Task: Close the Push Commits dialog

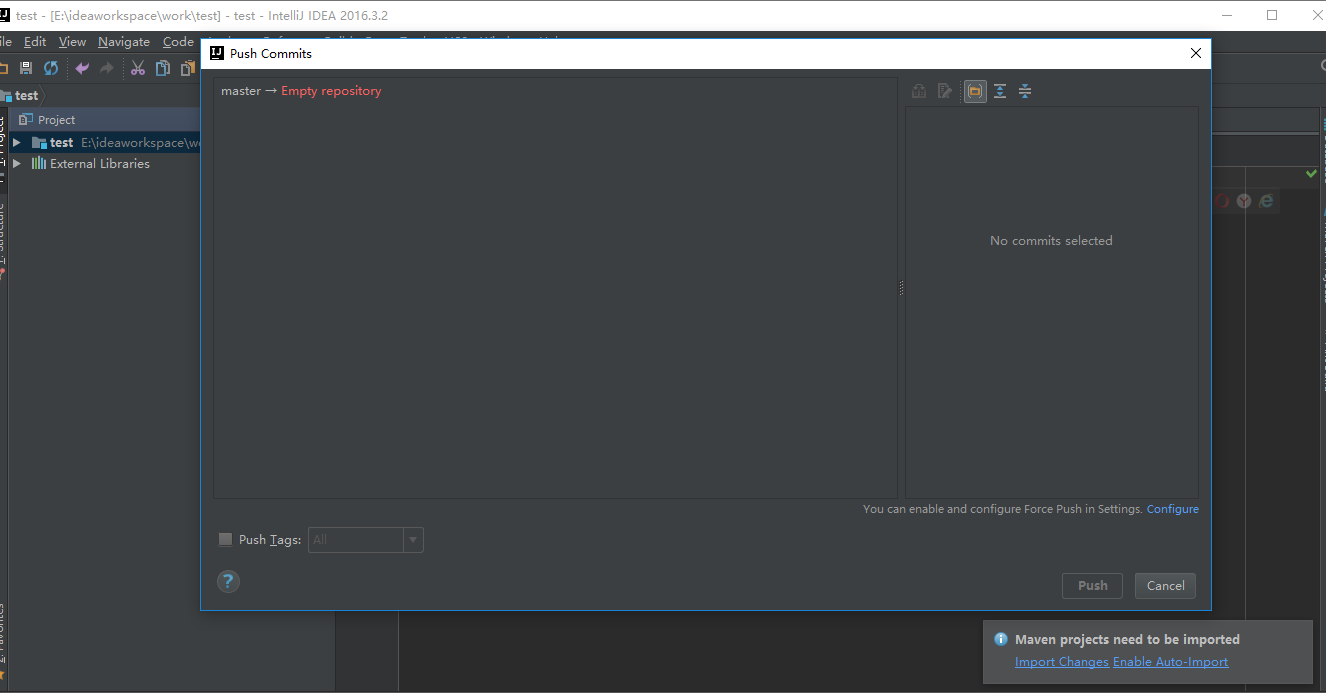Action: tap(1195, 54)
